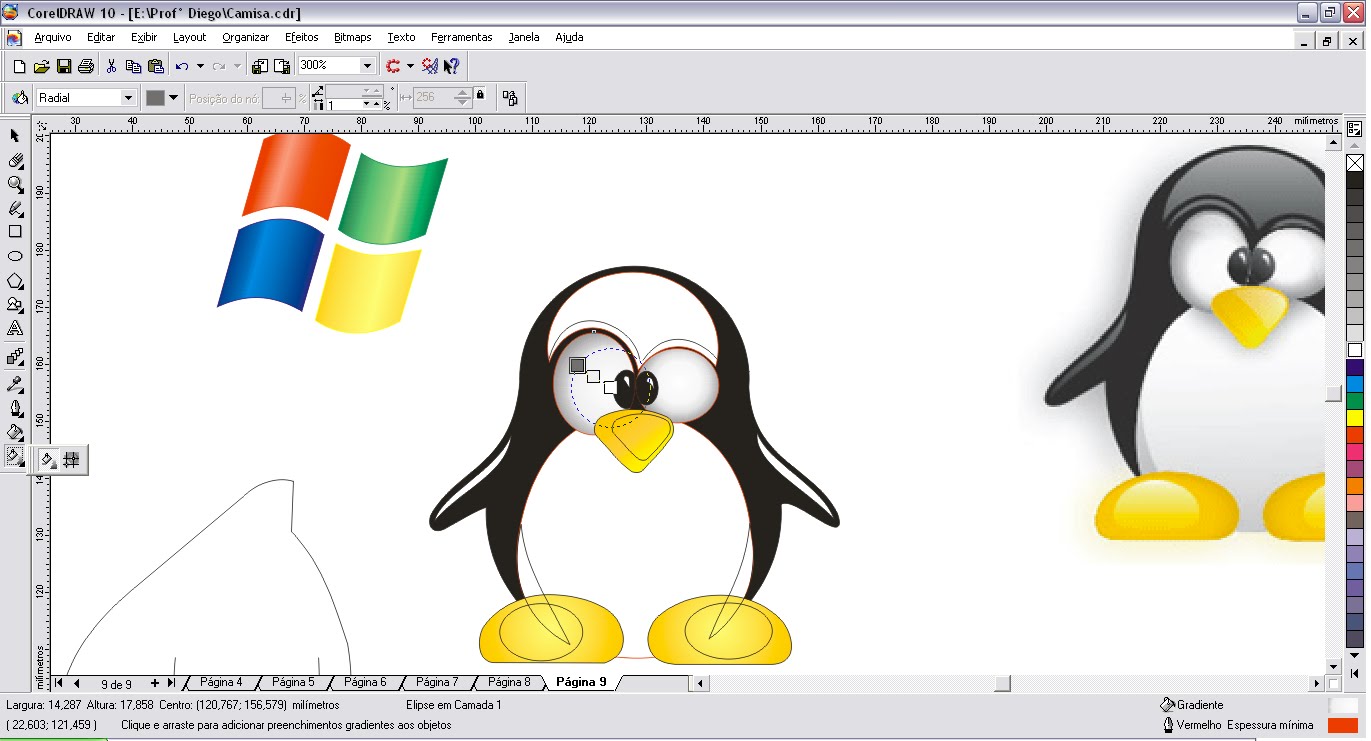Go to the last page button
Viewport: 1371px width, 741px height.
171,683
